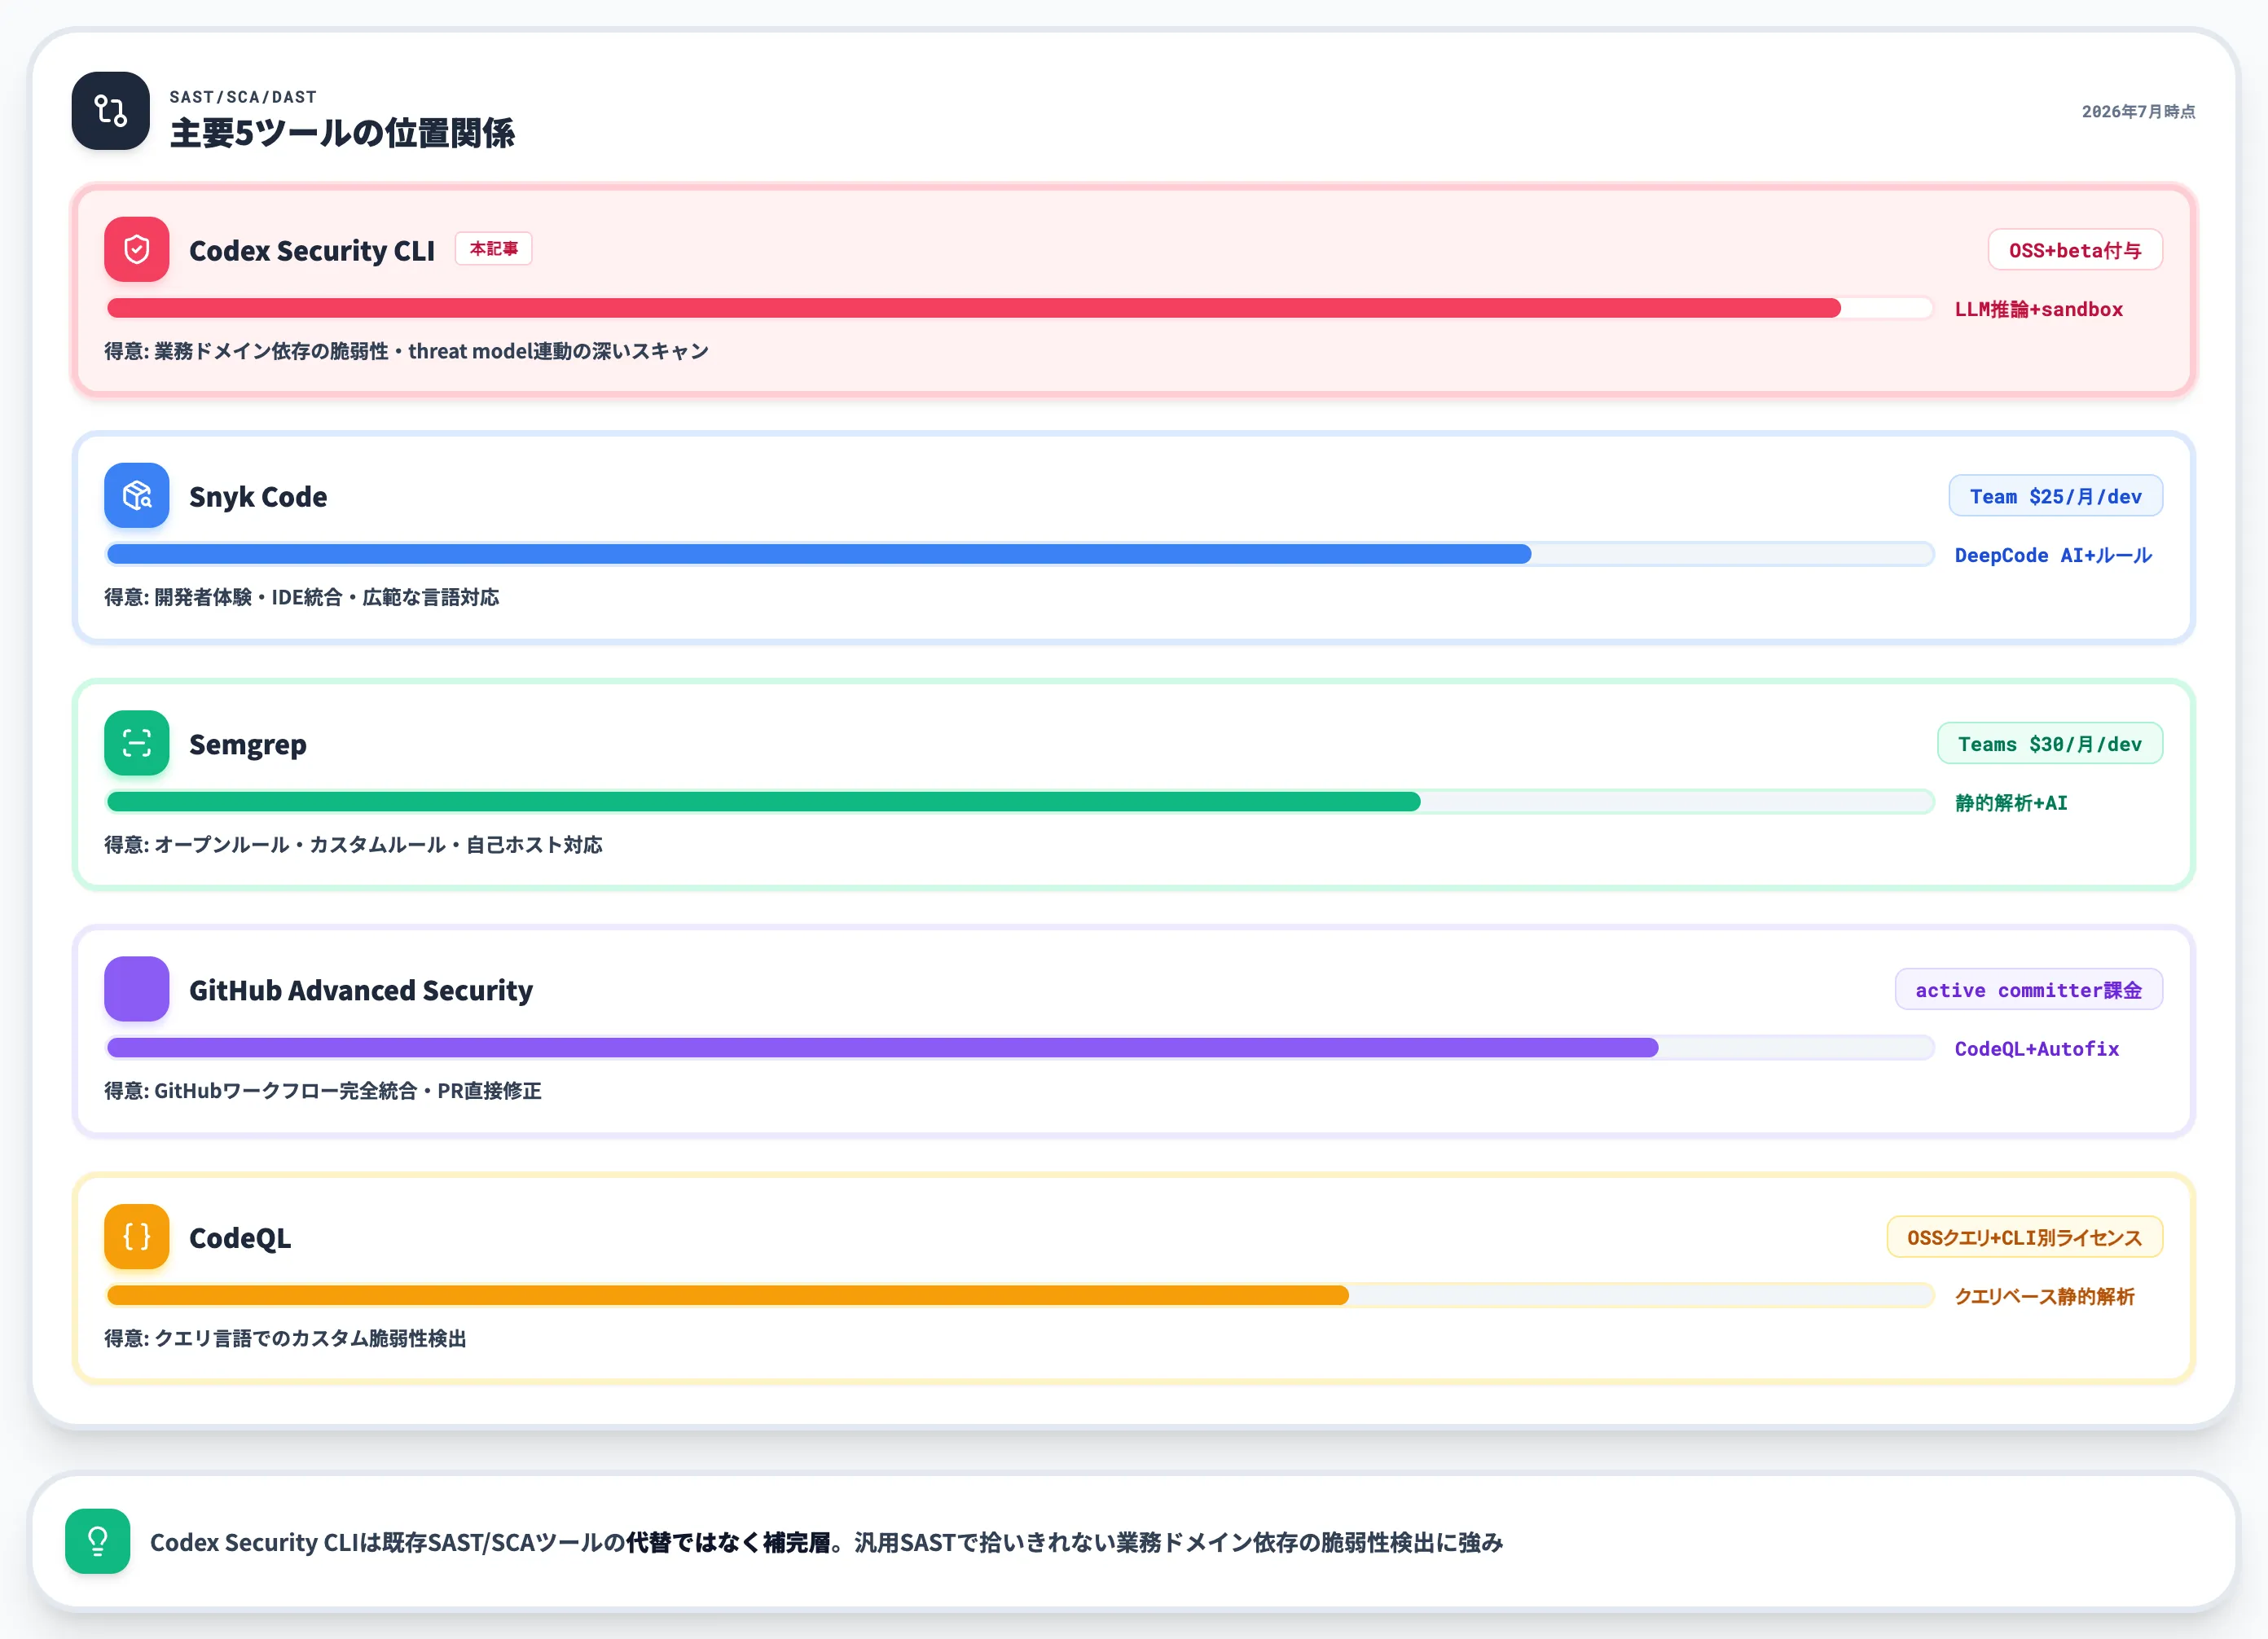Click the Teams $30/月/dev badge
The image size is (2268, 1639).
2050,744
